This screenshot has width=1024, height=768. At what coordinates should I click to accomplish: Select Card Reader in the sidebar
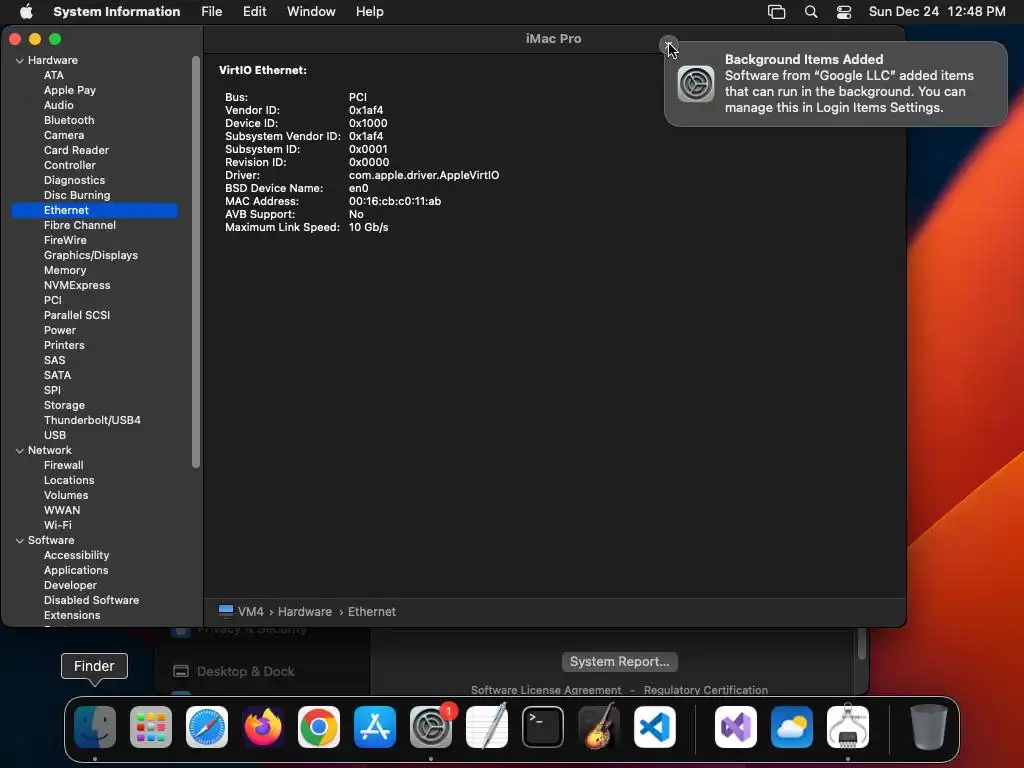[x=76, y=150]
